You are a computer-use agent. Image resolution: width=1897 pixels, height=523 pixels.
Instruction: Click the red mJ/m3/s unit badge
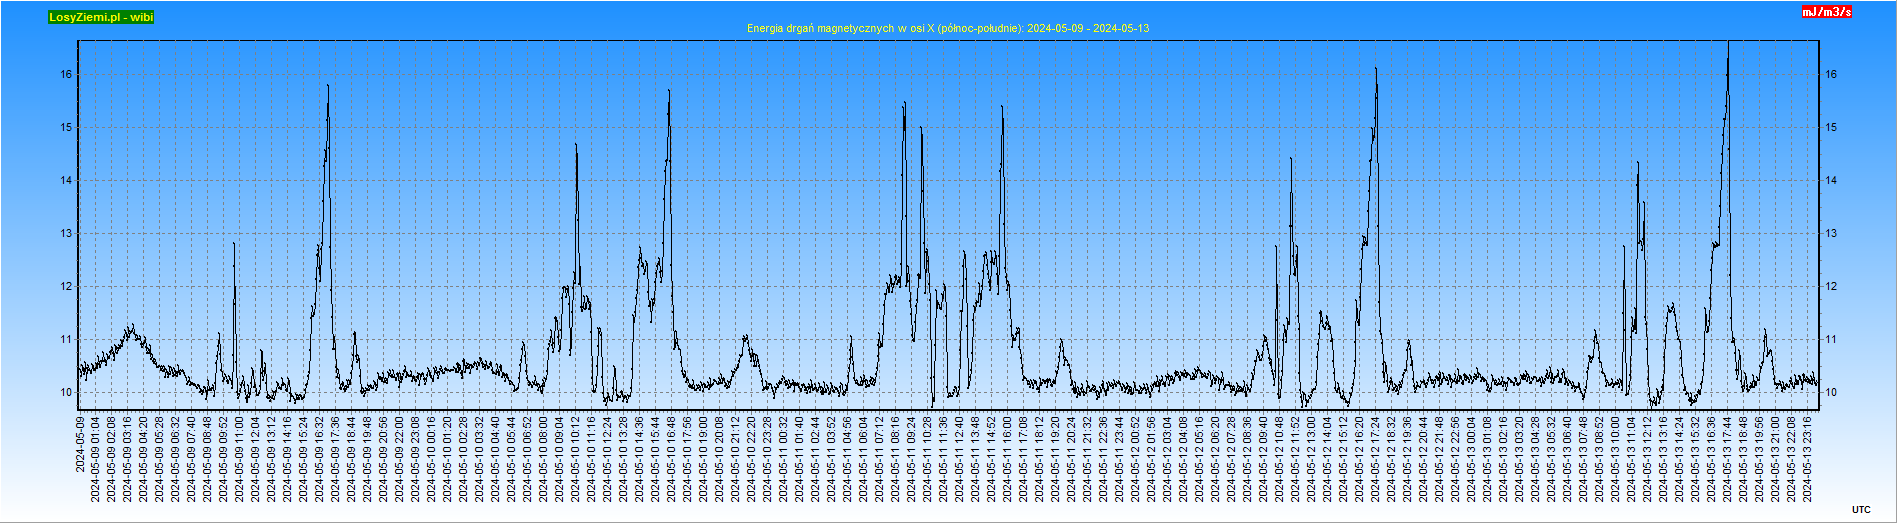1826,12
